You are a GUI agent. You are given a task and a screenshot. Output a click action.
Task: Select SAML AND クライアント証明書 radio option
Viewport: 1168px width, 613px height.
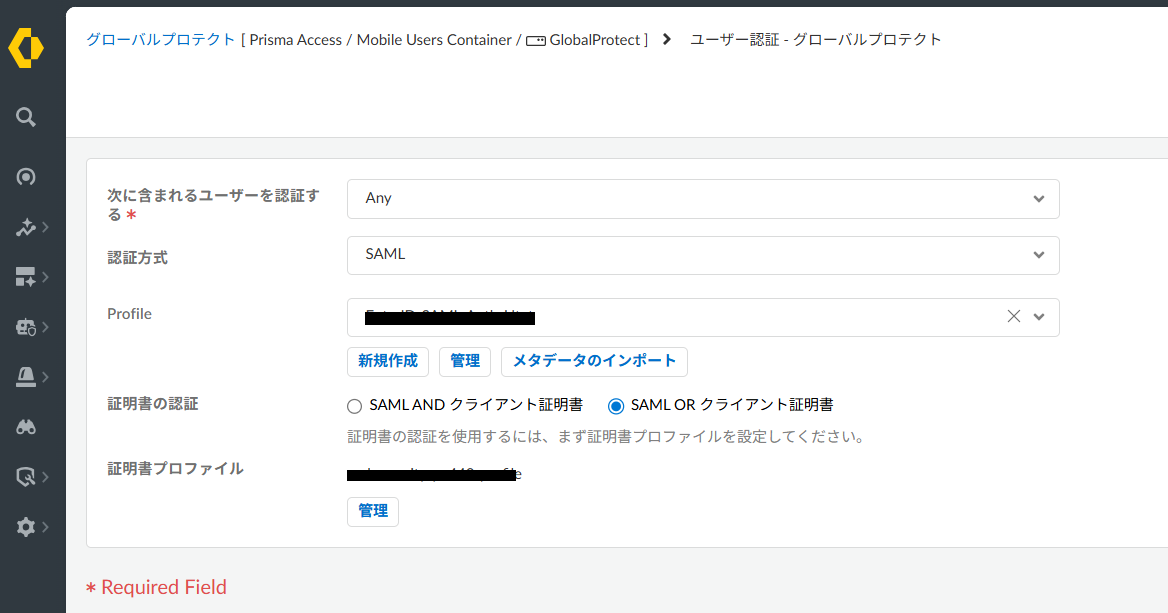point(354,406)
